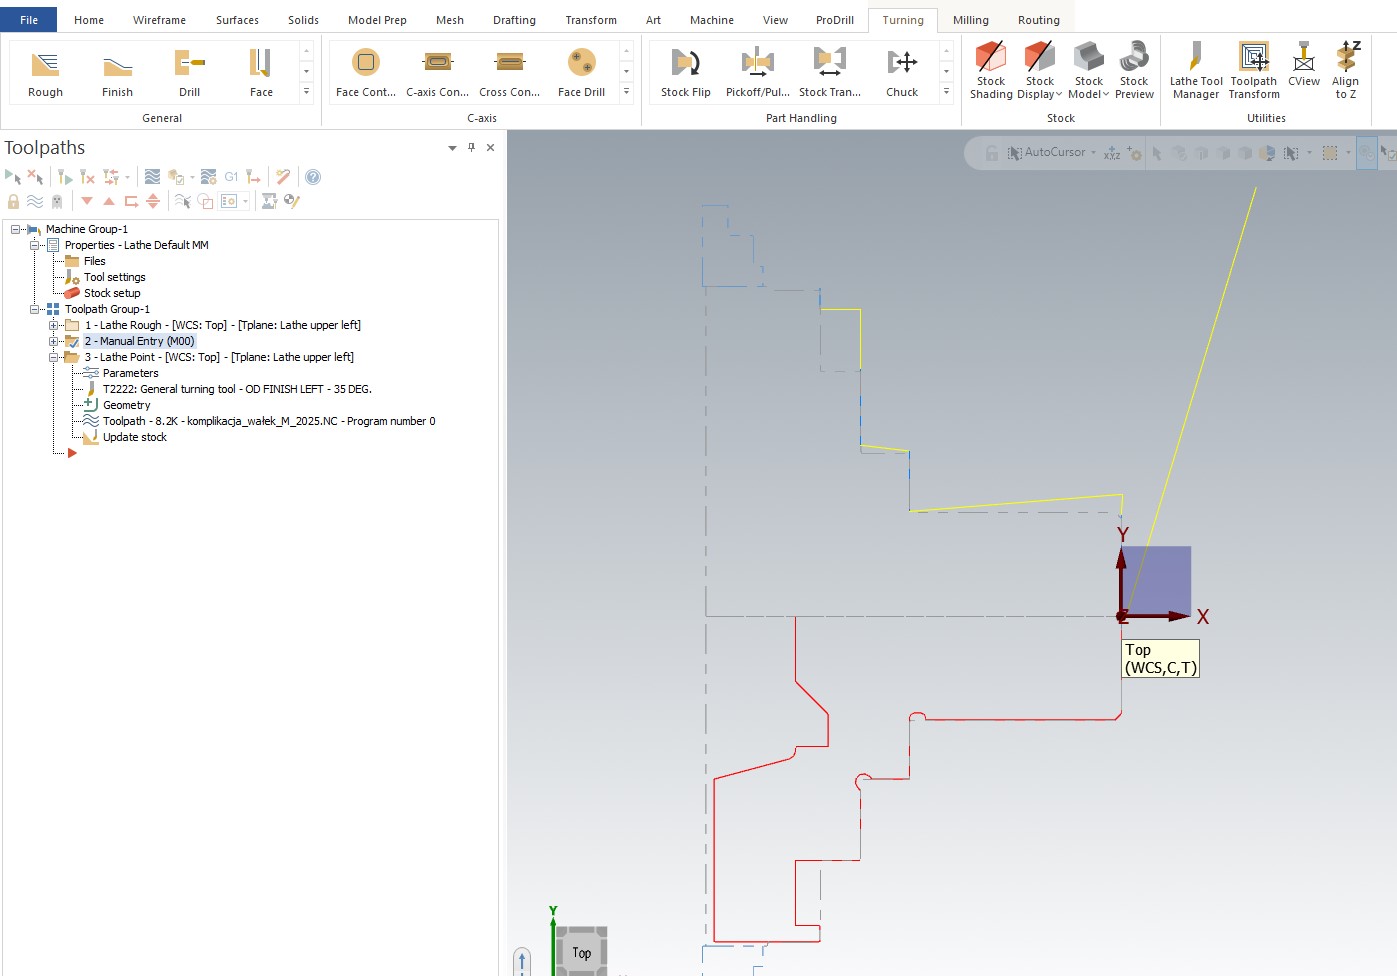
Task: Select Stock setup in the tree
Action: coord(112,293)
